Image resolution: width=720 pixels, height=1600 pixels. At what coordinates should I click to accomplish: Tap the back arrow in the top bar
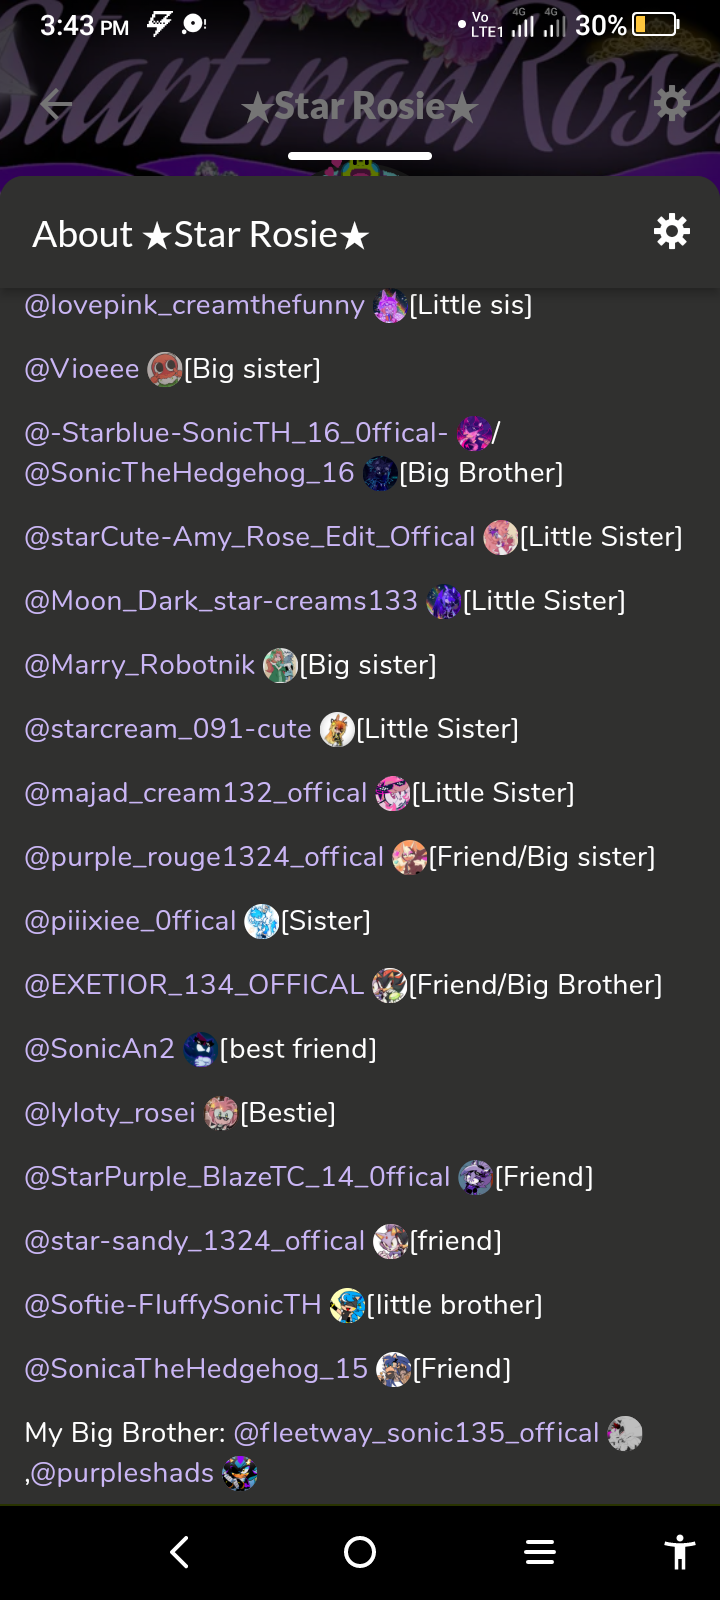click(57, 105)
